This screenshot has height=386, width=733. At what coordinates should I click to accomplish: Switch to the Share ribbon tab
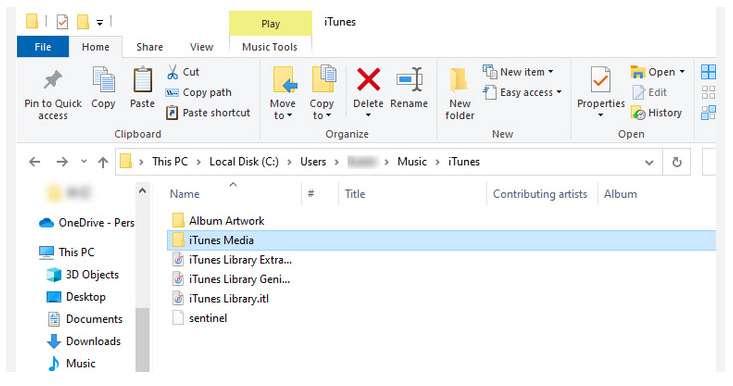150,47
